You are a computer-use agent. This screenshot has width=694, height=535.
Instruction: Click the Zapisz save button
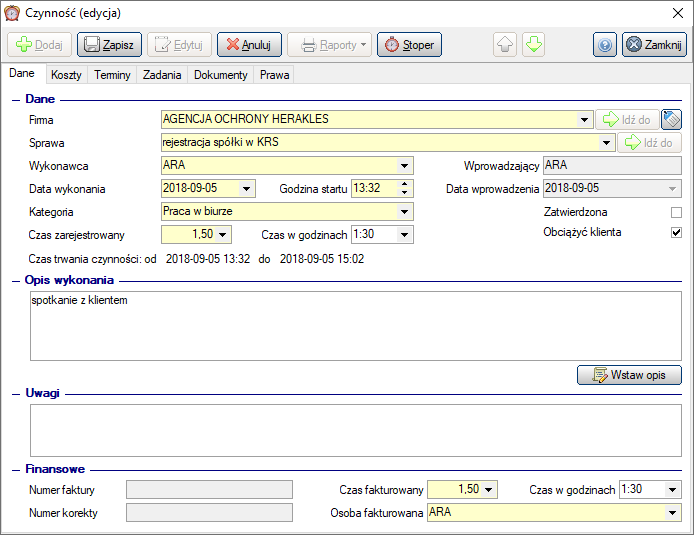[109, 45]
